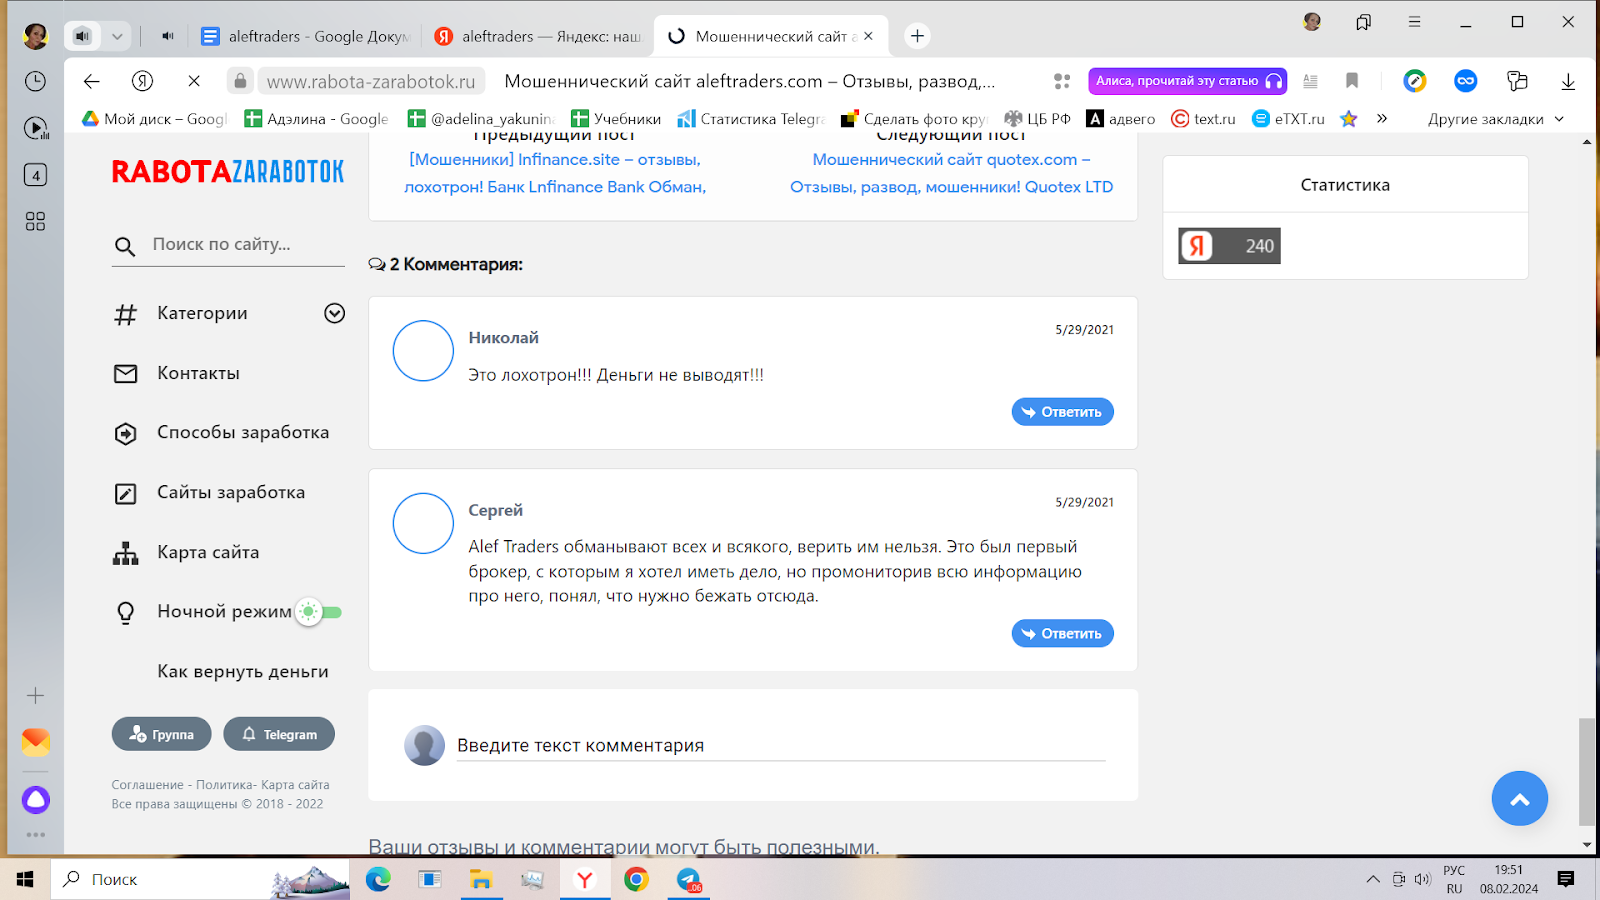View the site security lock icon
The width and height of the screenshot is (1600, 900).
[x=240, y=81]
